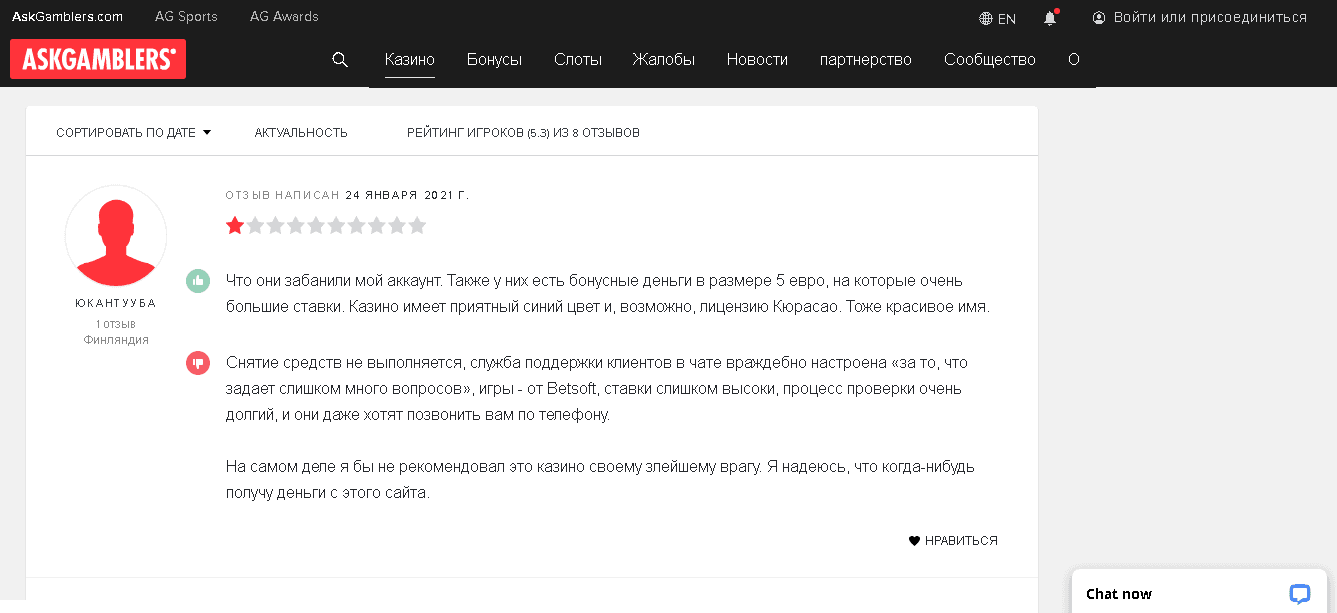Click the AskGamblers logo
This screenshot has width=1337, height=613.
coord(97,58)
